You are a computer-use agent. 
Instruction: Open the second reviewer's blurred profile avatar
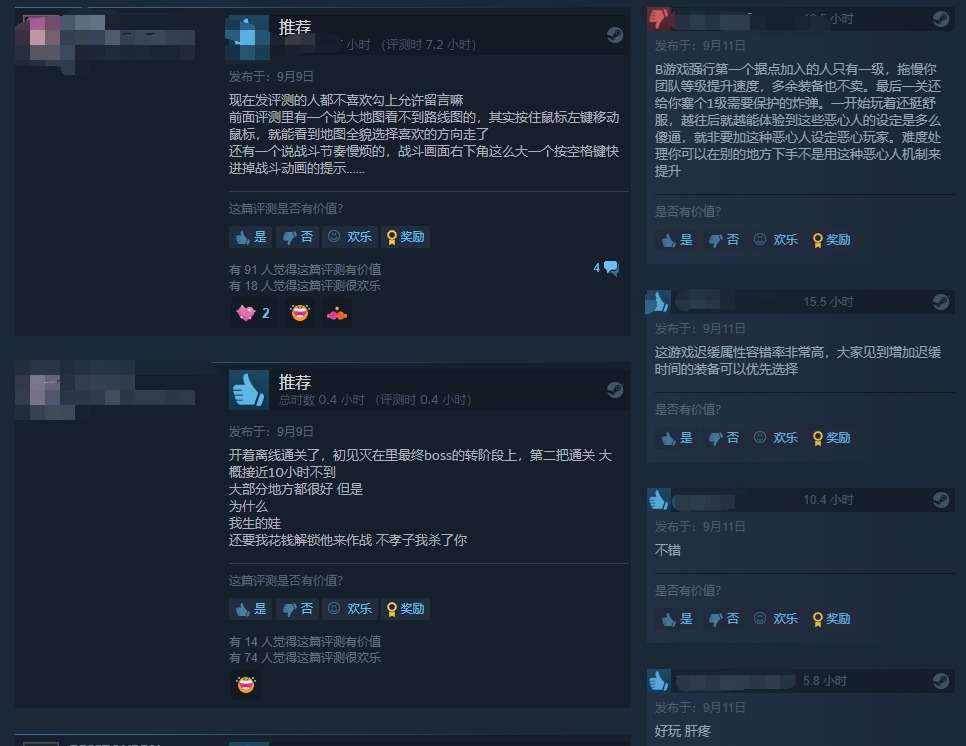coord(45,390)
